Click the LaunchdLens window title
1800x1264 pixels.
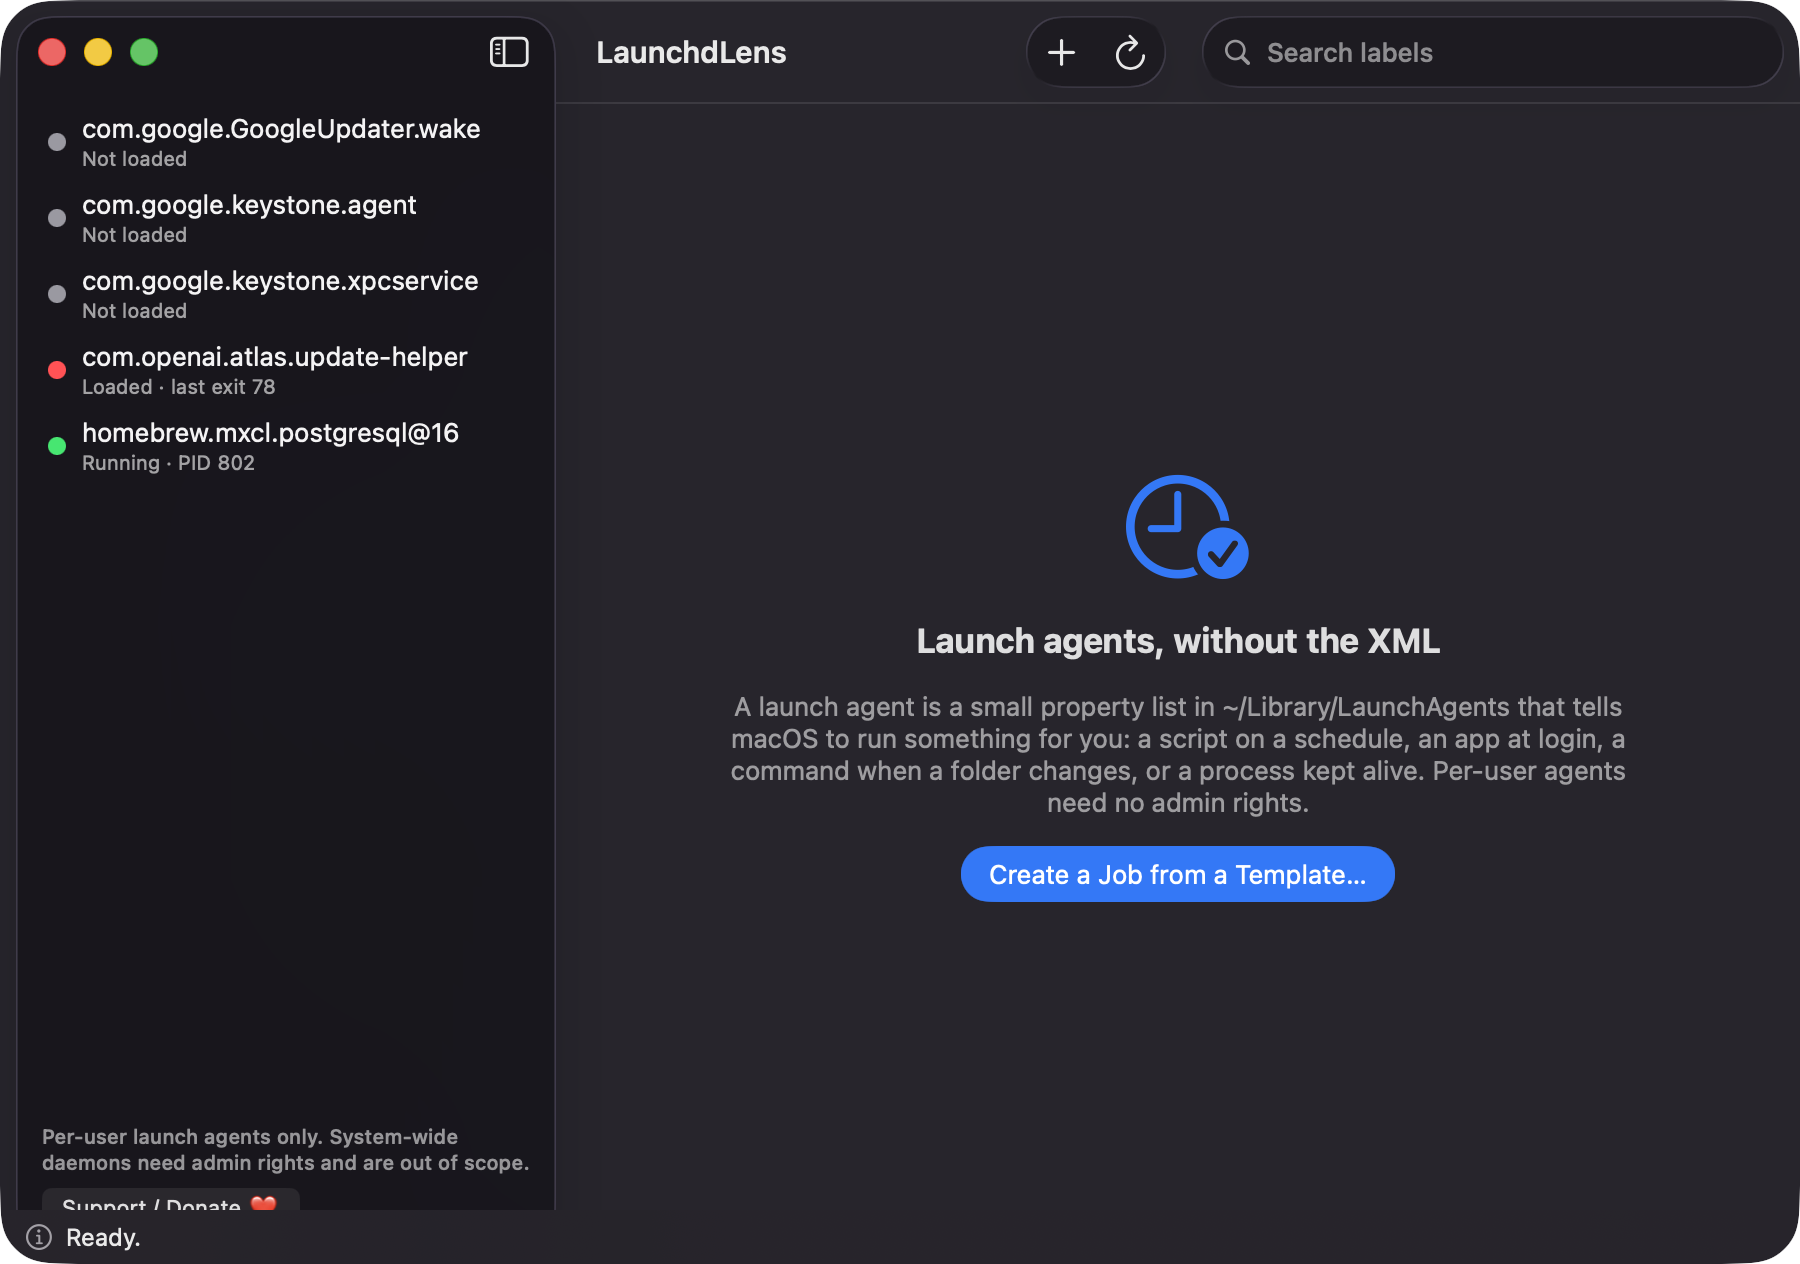(691, 52)
